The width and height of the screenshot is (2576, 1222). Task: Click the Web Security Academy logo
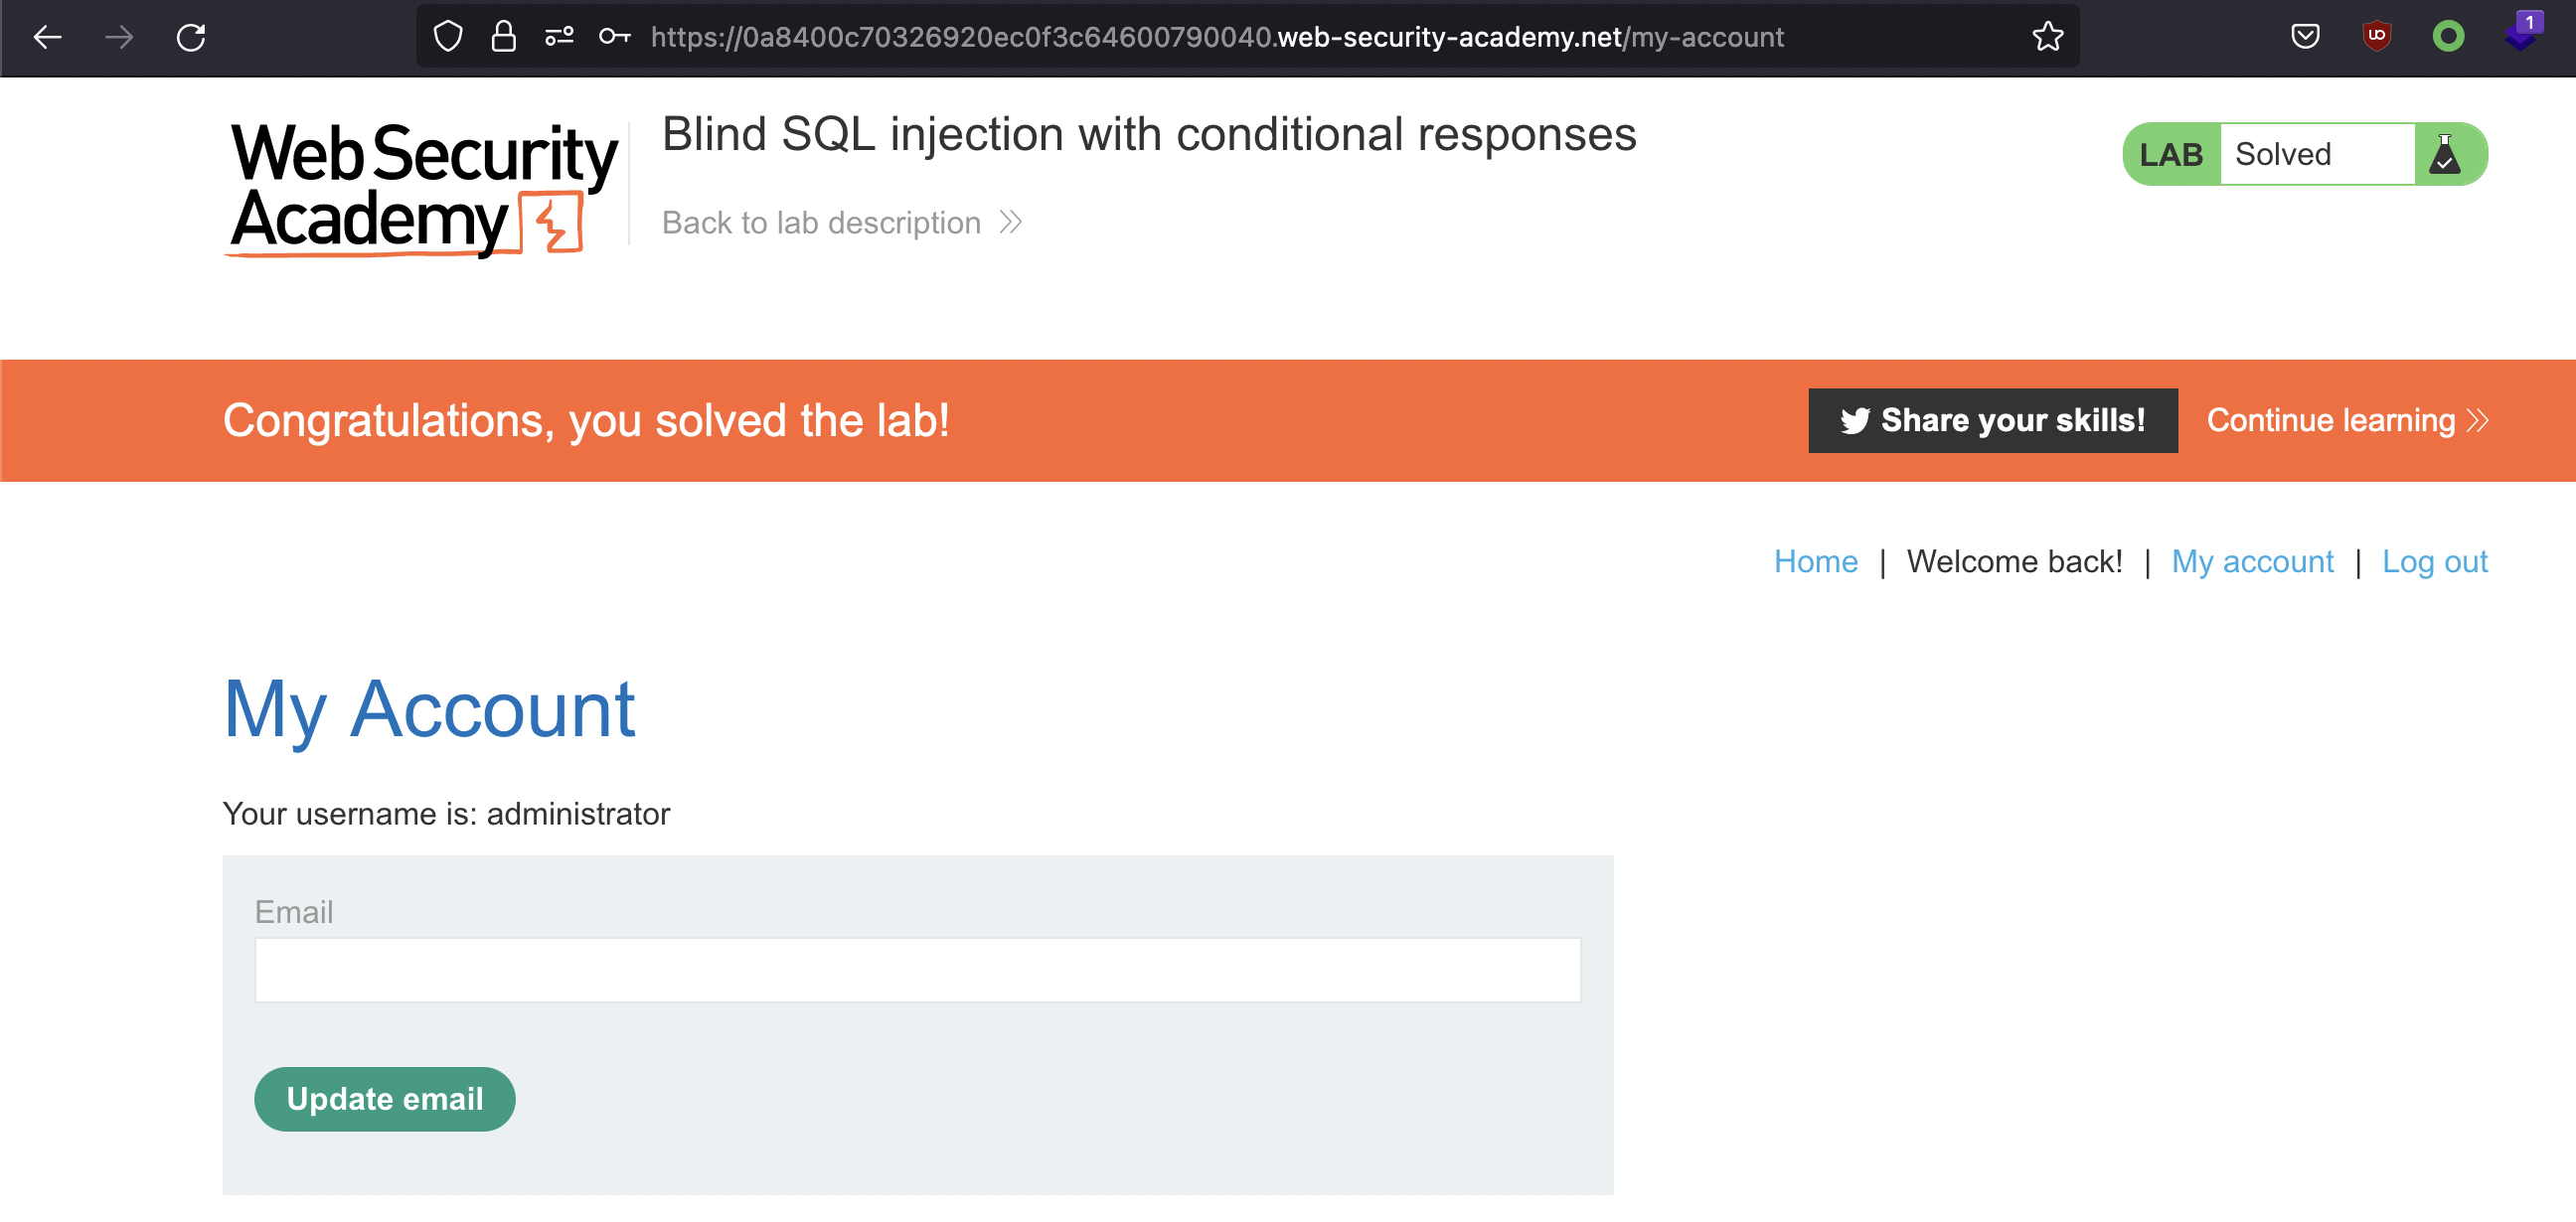(x=423, y=187)
